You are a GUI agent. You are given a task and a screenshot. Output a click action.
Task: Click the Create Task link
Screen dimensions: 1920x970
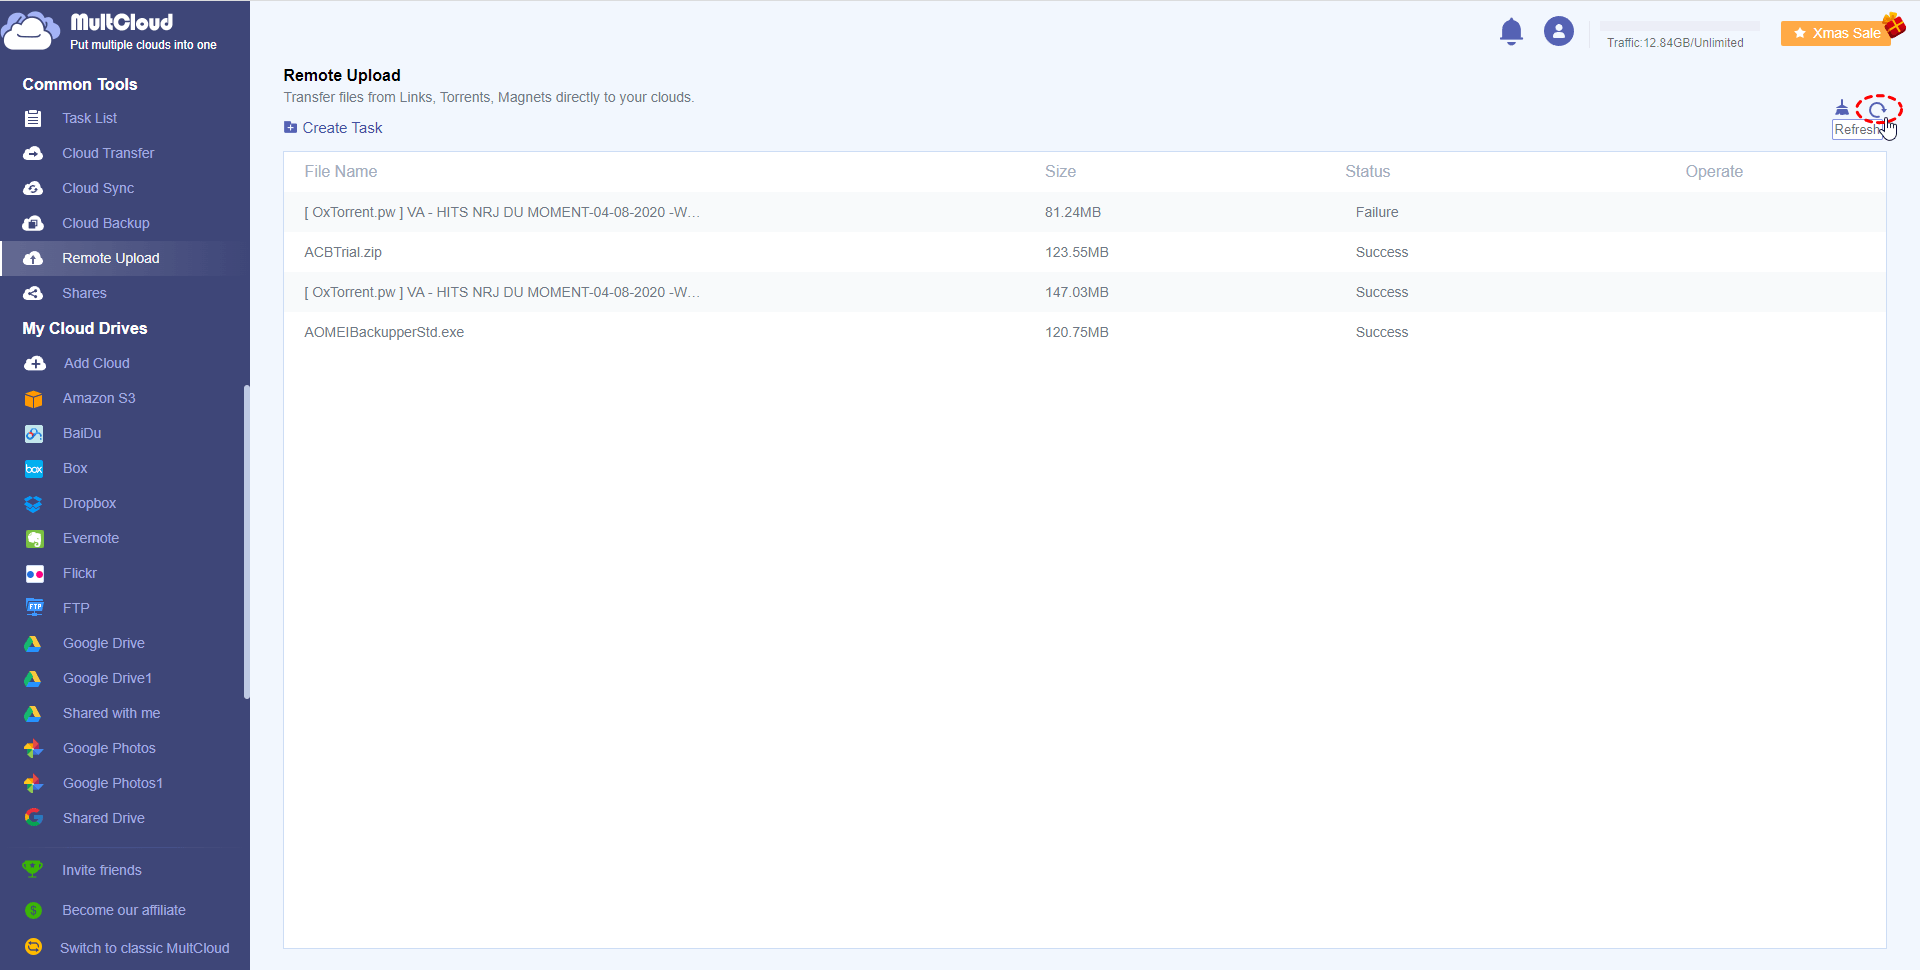tap(342, 128)
